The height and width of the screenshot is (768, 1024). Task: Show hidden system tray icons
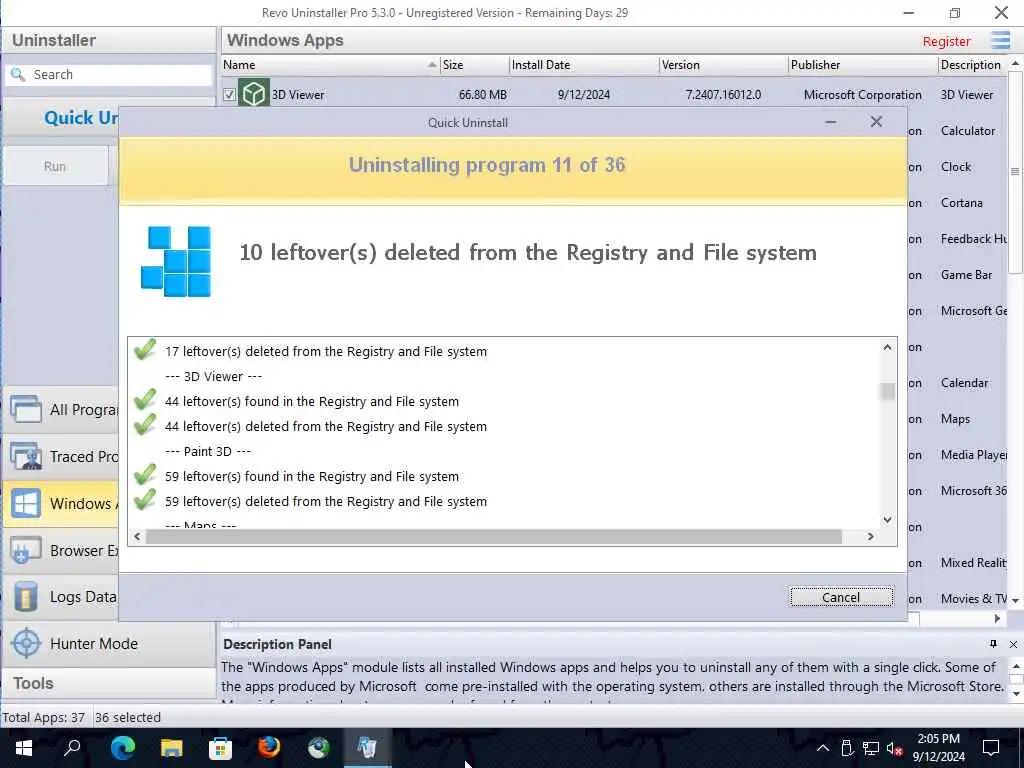pyautogui.click(x=823, y=748)
